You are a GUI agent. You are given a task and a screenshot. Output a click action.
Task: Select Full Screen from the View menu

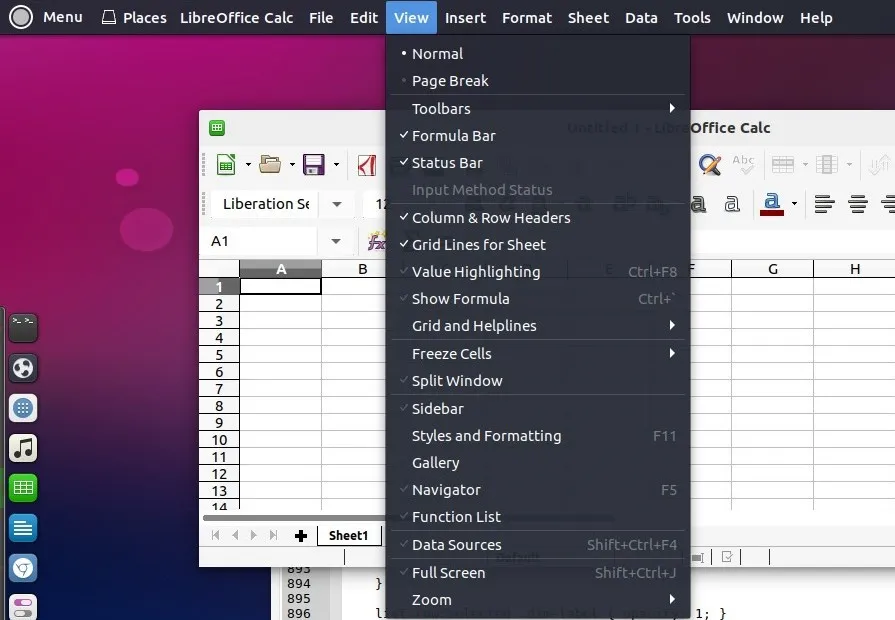(x=449, y=572)
